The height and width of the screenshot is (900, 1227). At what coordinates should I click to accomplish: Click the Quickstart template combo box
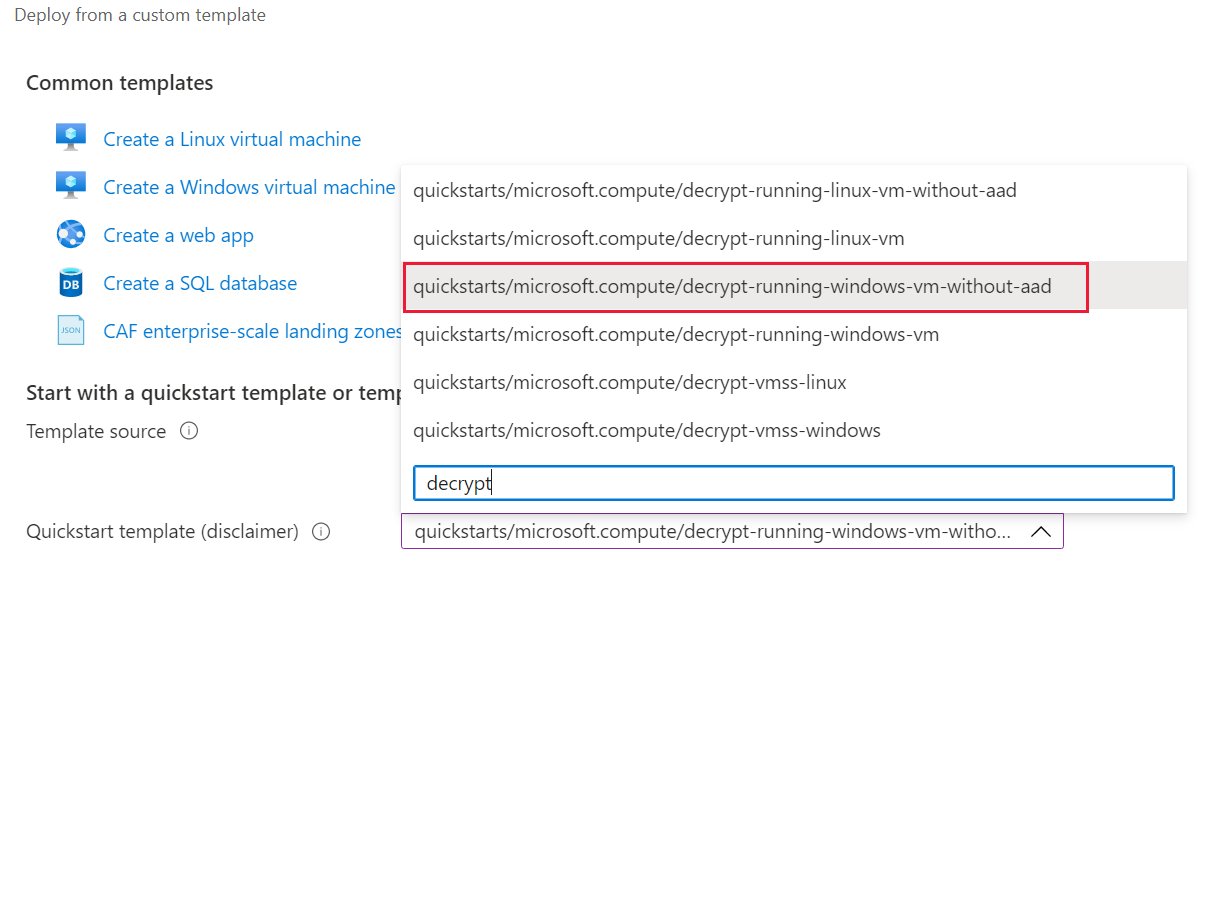pos(732,531)
